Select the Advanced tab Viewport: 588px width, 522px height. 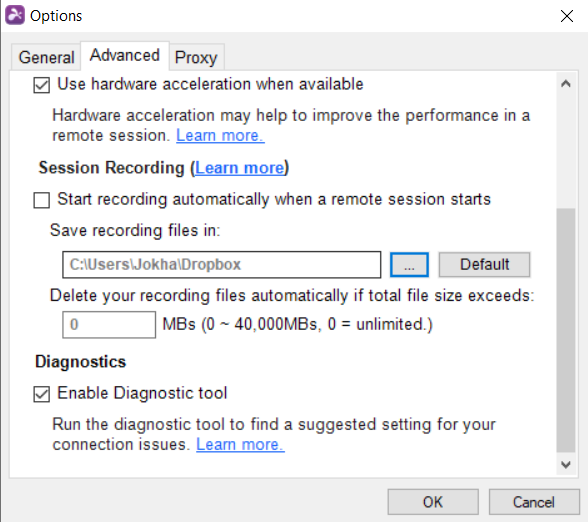click(125, 56)
